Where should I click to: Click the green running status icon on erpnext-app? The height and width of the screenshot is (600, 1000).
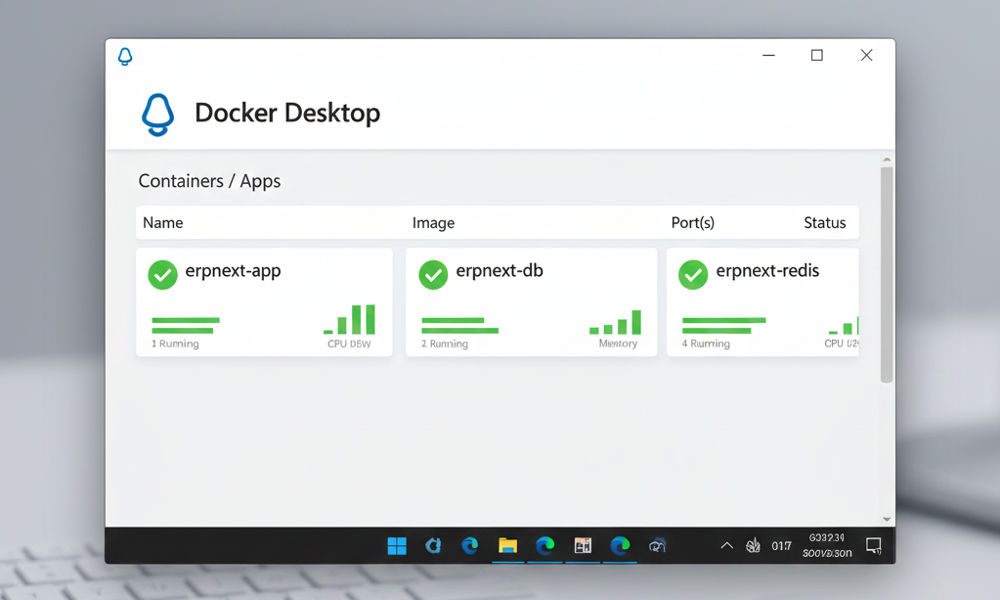tap(162, 274)
